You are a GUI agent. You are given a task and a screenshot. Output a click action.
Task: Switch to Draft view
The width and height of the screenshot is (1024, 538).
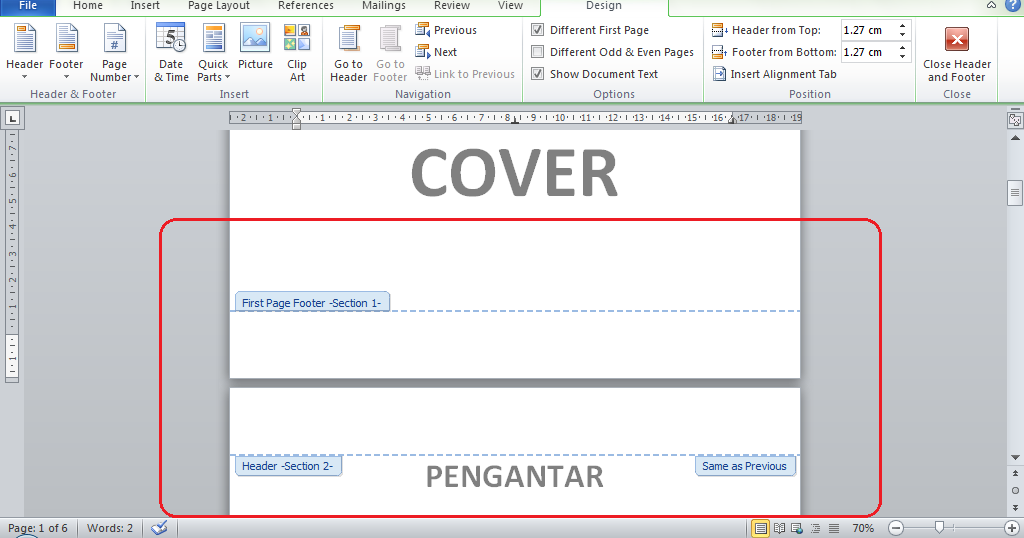point(833,528)
